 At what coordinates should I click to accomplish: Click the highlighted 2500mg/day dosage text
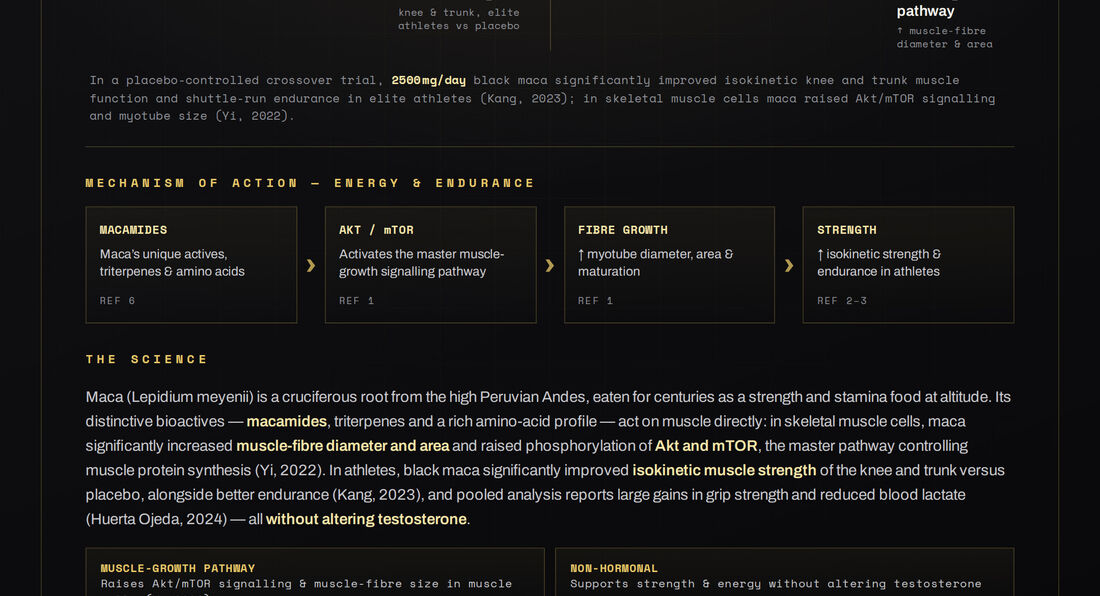(429, 80)
